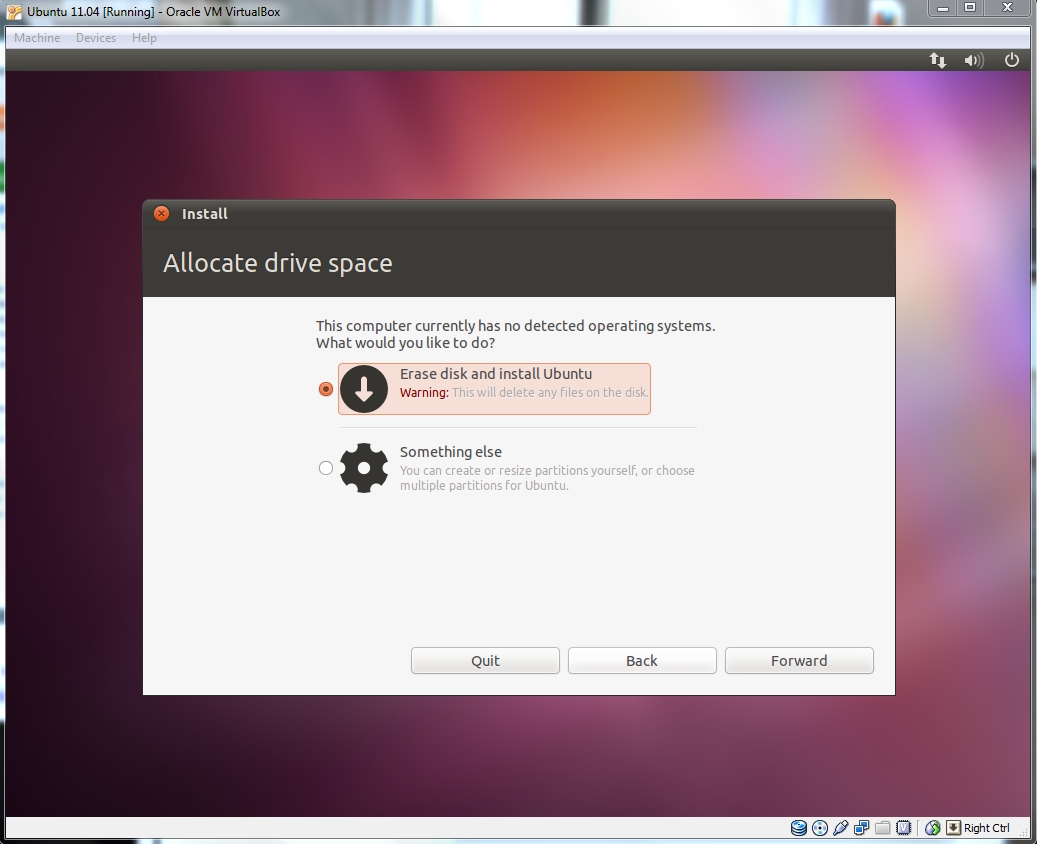Click the mouse integration globe icon
The width and height of the screenshot is (1037, 844).
933,828
